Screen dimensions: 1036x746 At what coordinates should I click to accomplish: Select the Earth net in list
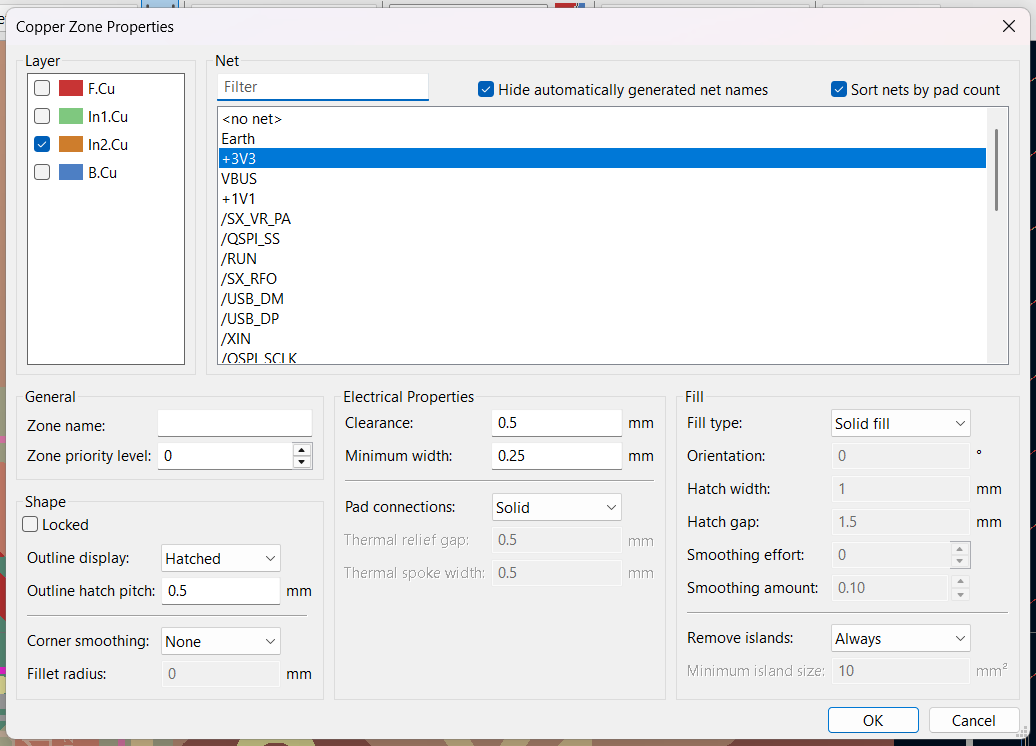(238, 139)
